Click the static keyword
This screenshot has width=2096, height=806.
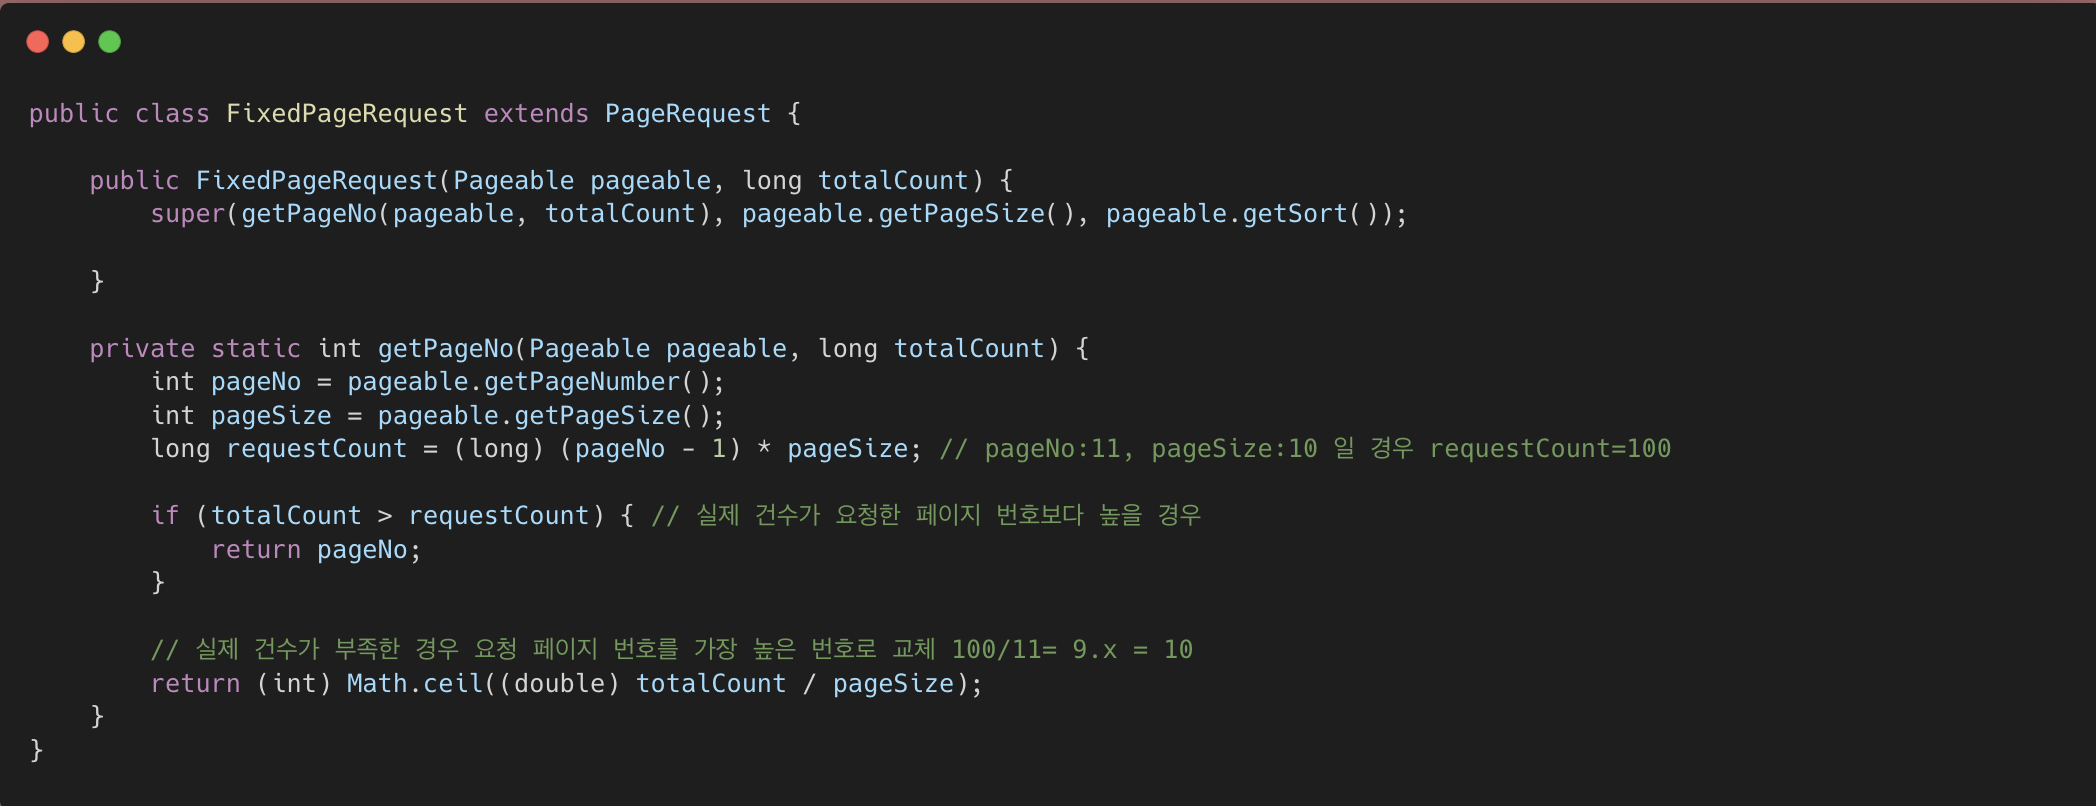click(x=256, y=349)
